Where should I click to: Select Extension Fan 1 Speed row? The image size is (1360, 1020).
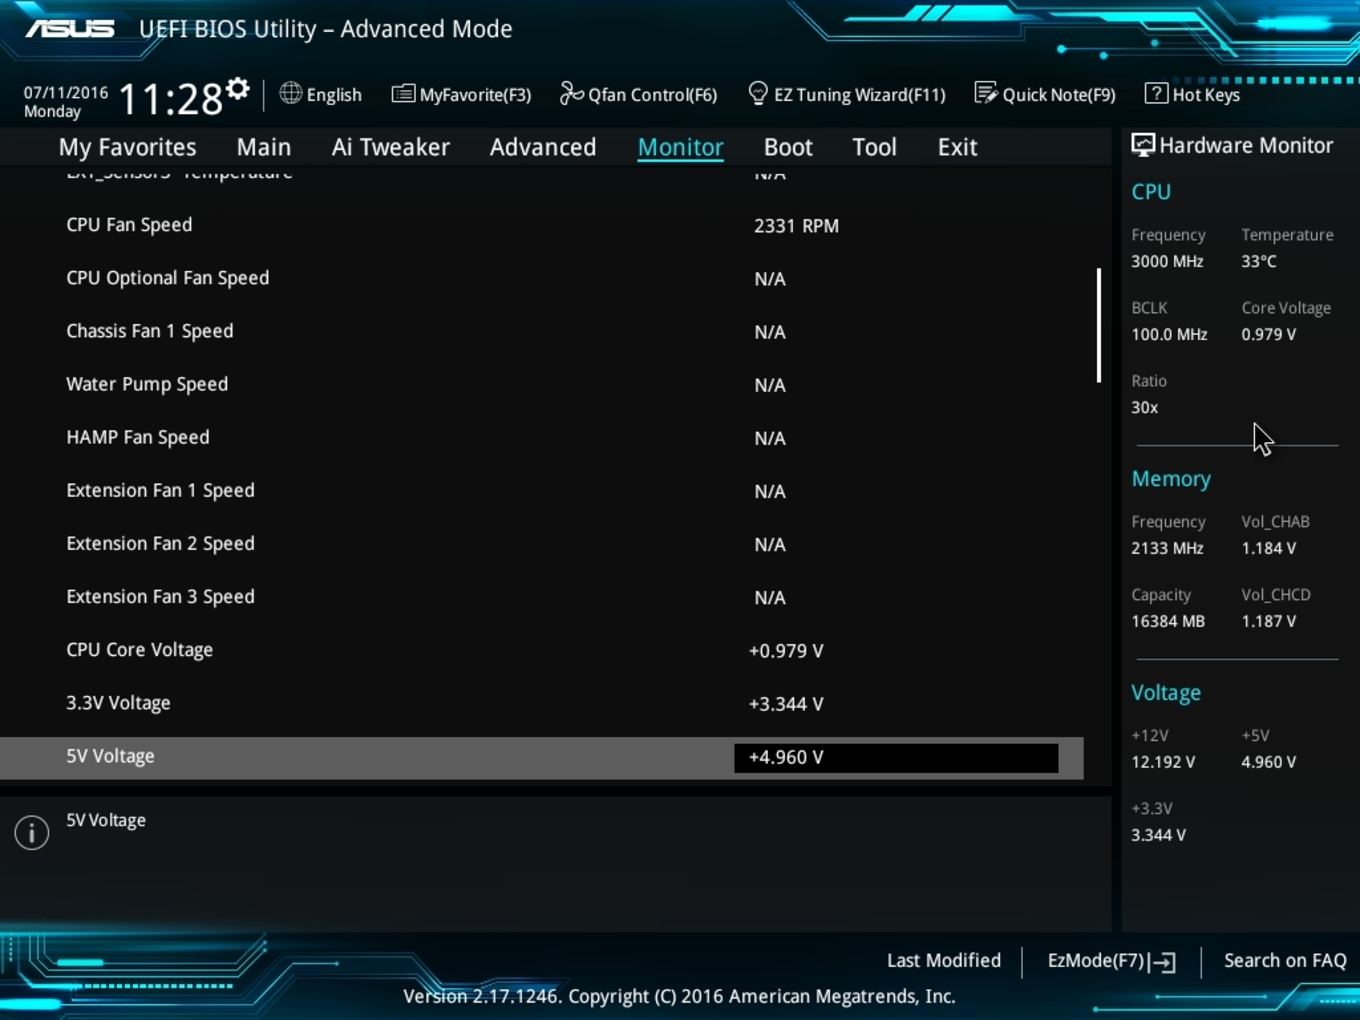click(541, 491)
